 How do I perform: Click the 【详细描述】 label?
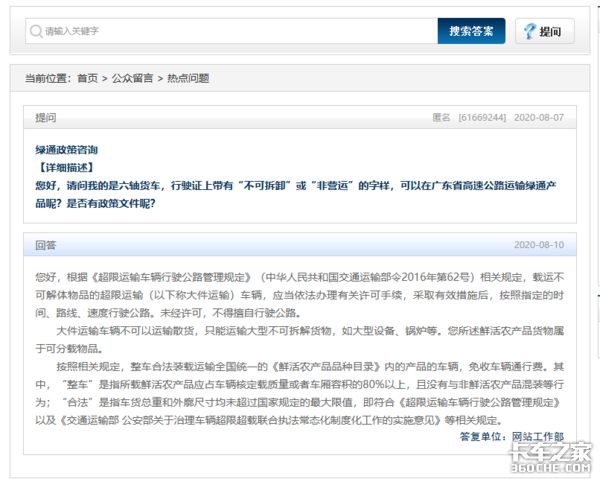click(67, 168)
